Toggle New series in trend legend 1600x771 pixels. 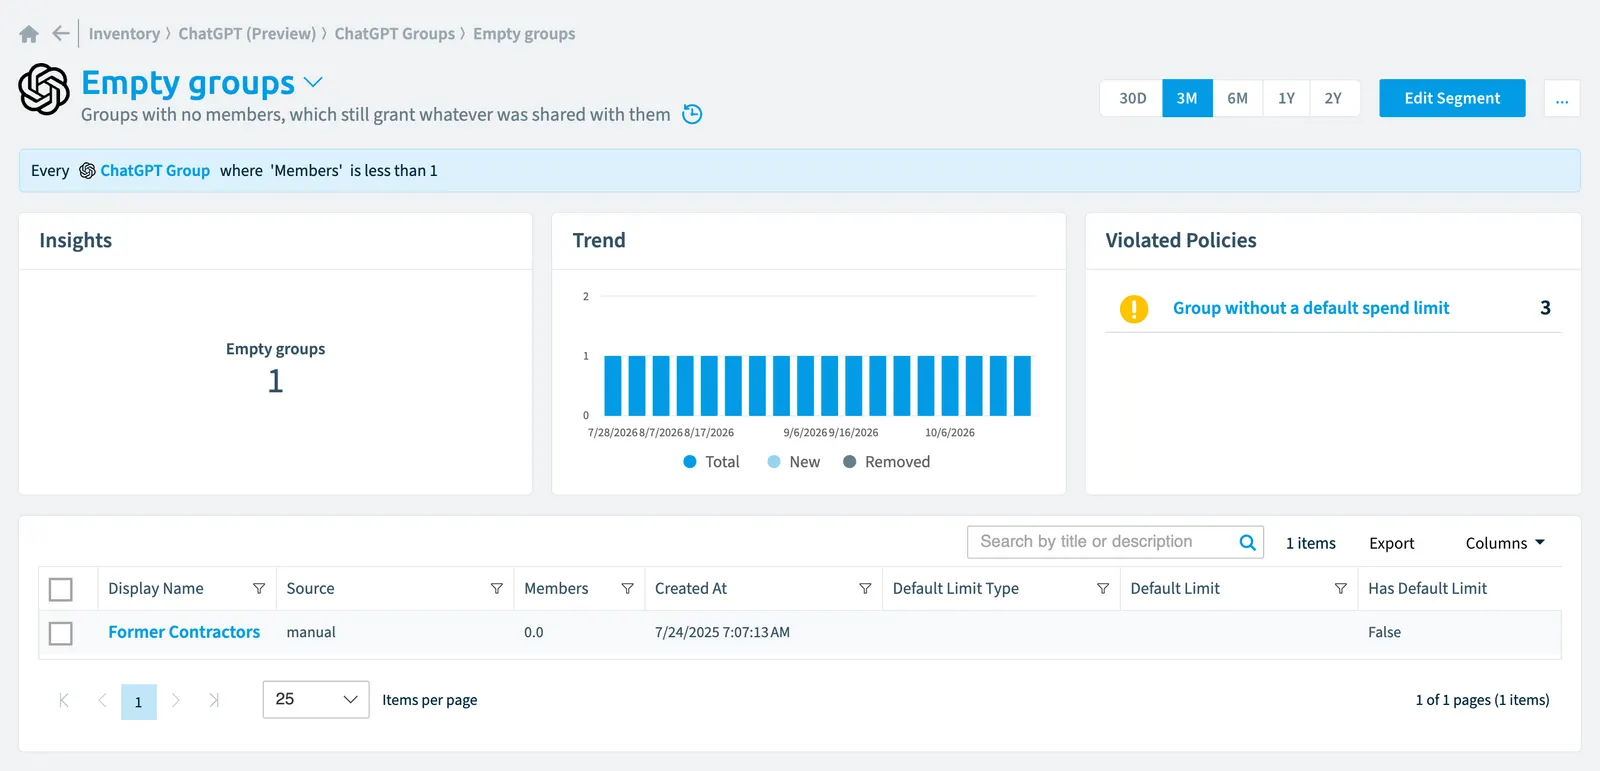coord(793,462)
